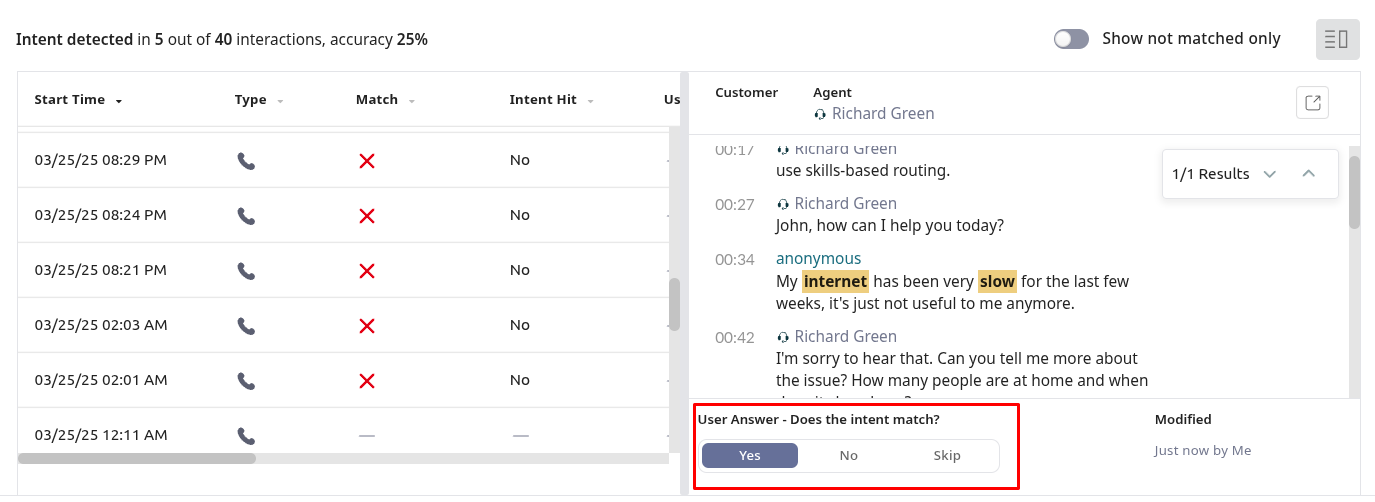Screen dimensions: 1375x502
Task: Enable Show not matched only toggle
Action: coord(1071,39)
